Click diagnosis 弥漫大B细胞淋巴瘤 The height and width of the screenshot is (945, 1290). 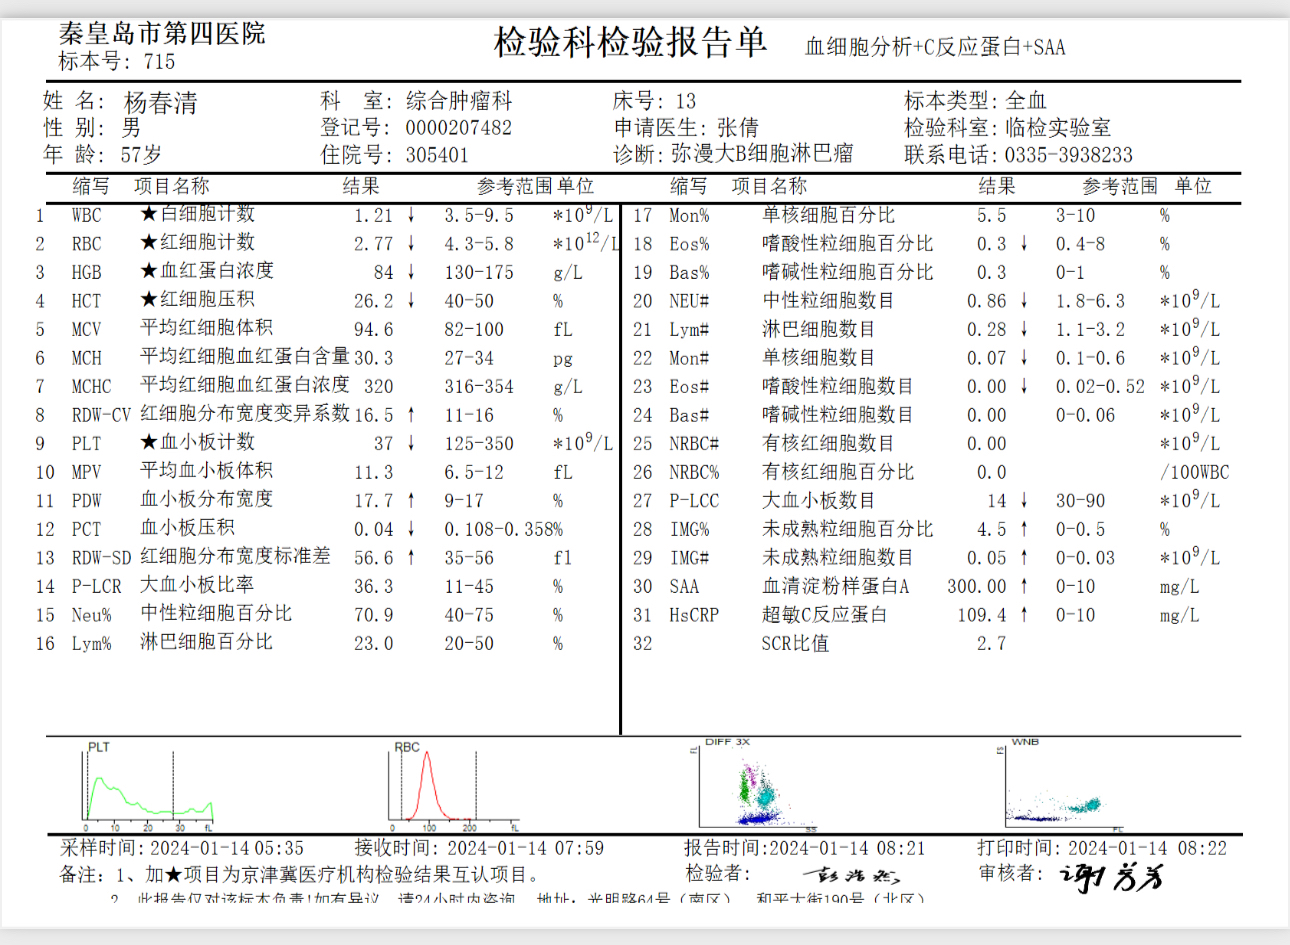pyautogui.click(x=762, y=154)
